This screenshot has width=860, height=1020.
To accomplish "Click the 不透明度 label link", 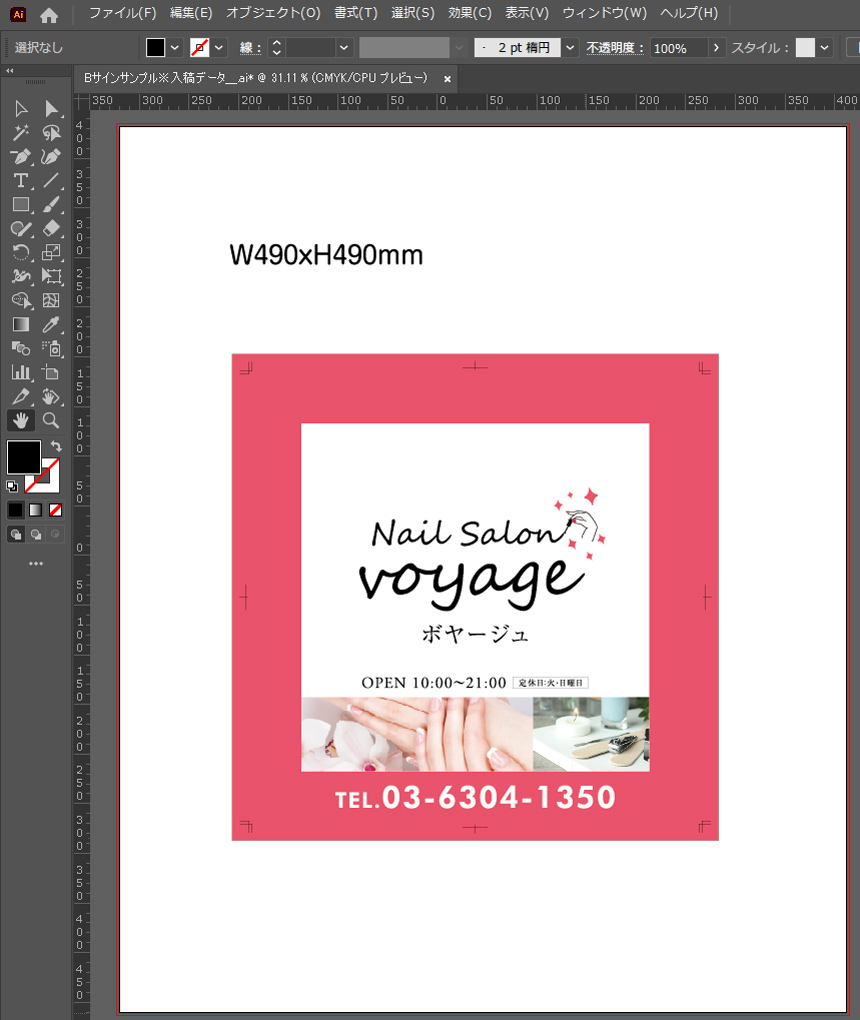I will pyautogui.click(x=615, y=48).
